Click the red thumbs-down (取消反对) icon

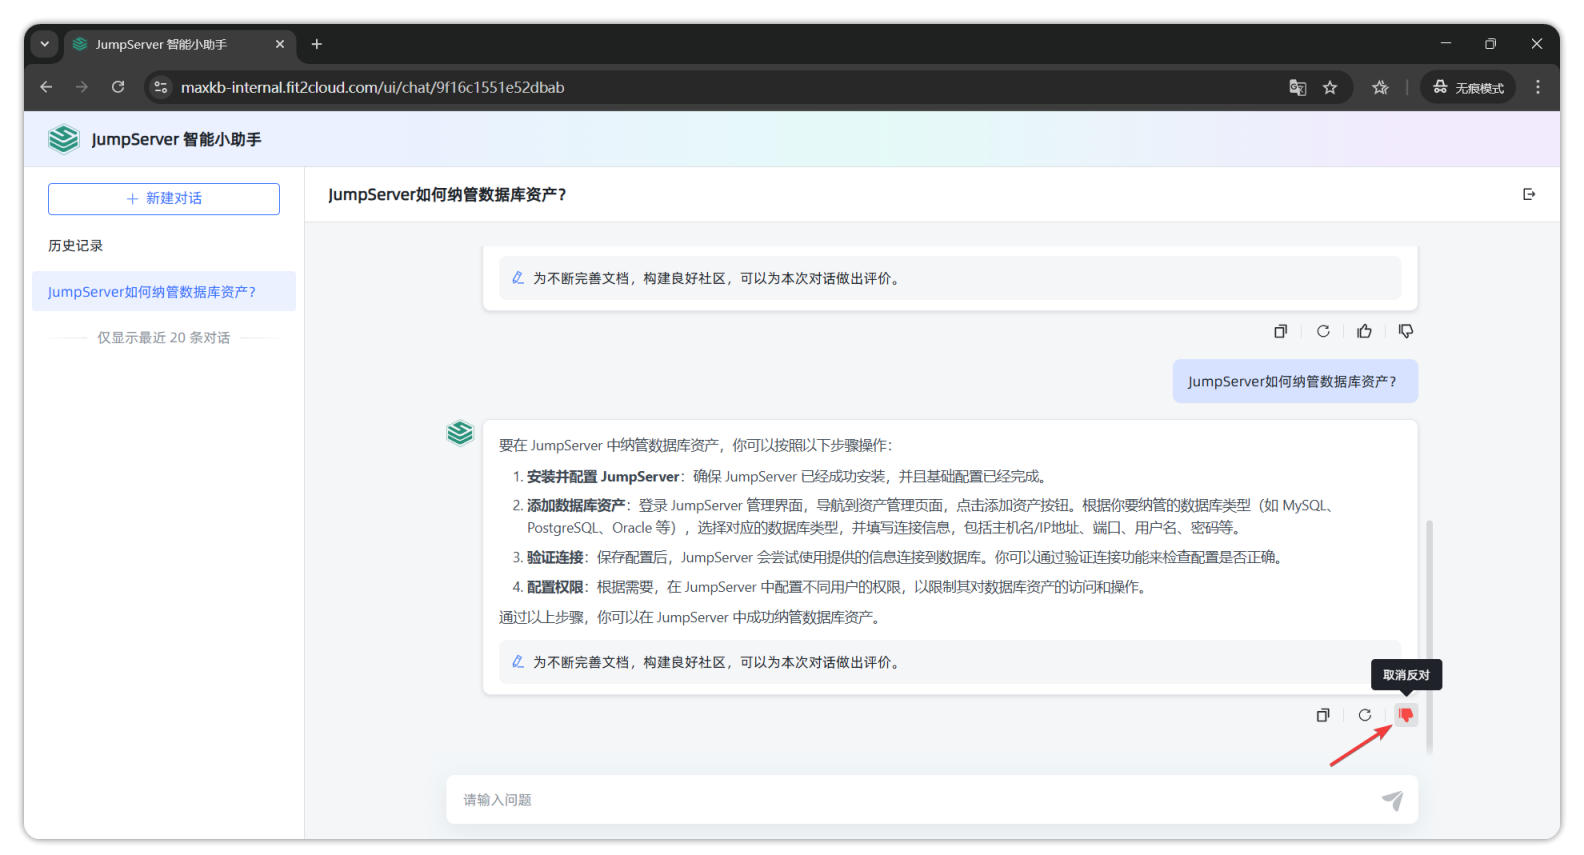coord(1406,715)
